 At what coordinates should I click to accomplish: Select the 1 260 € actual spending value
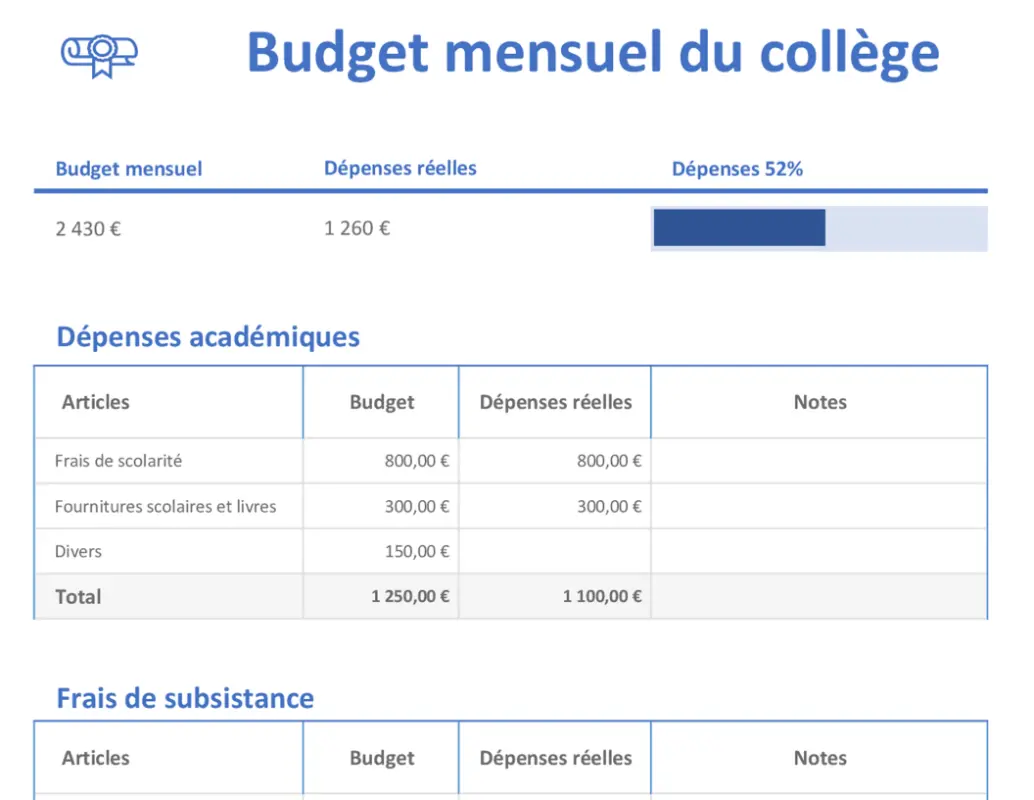[357, 228]
